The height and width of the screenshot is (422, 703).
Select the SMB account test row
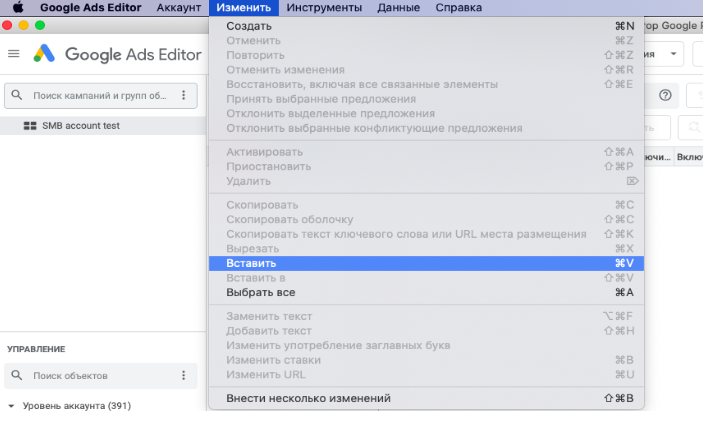(x=103, y=126)
